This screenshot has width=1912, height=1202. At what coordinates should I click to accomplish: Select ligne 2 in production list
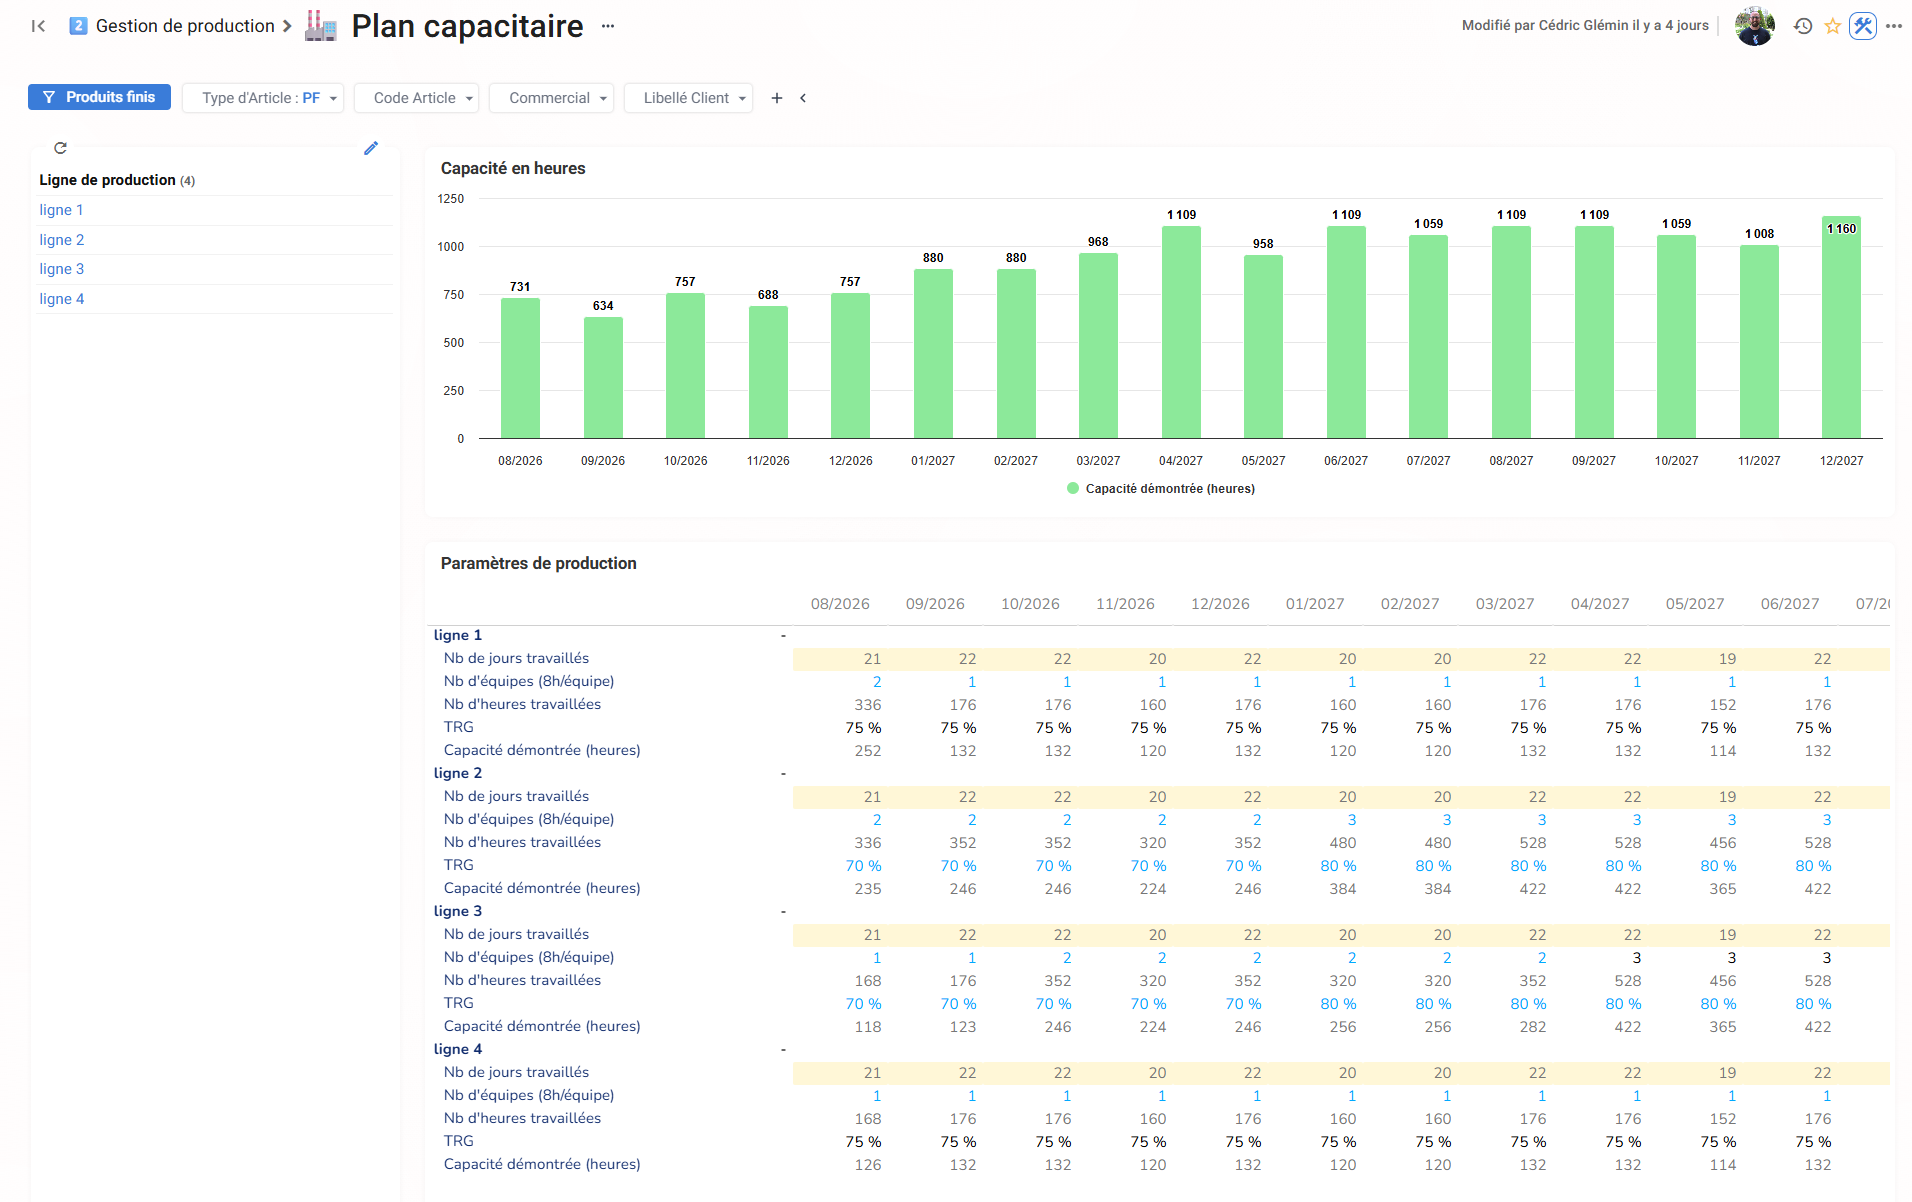(61, 240)
